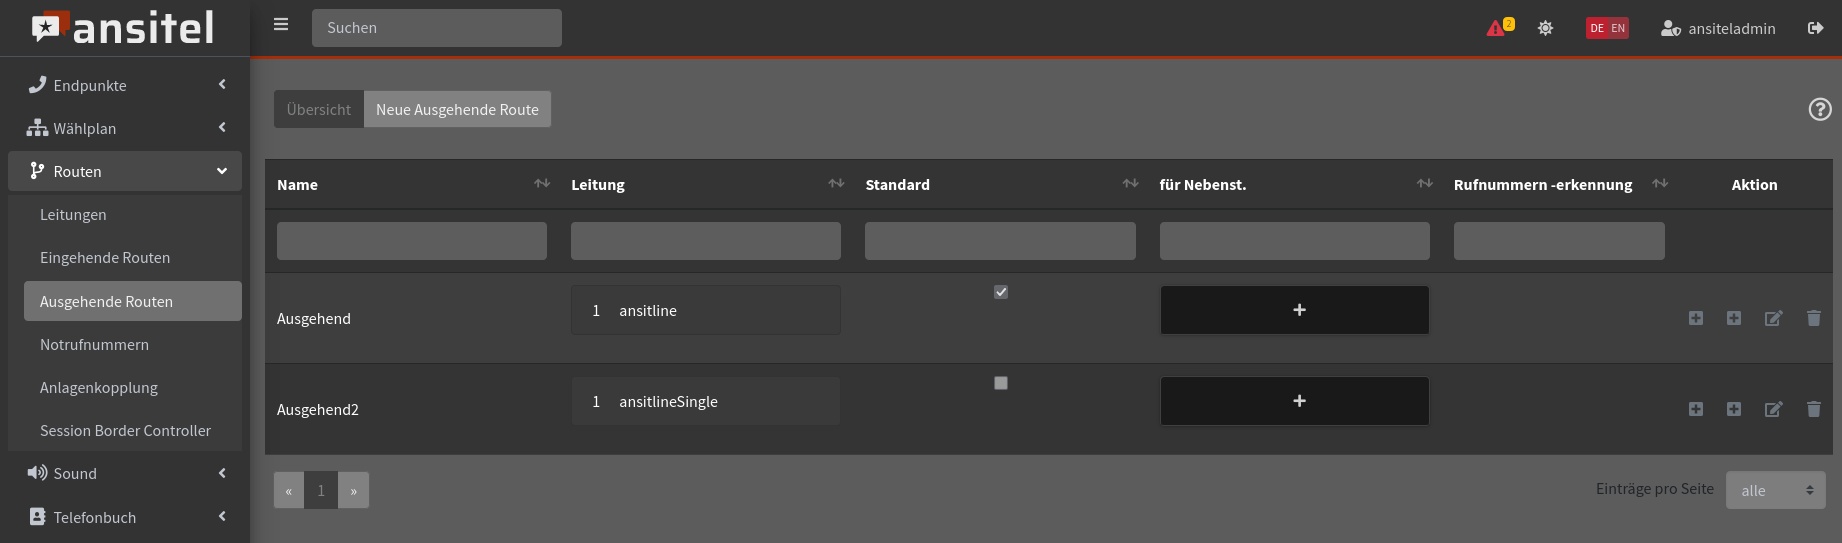Open the alerts warning triangle icon
1842x543 pixels.
coord(1496,28)
